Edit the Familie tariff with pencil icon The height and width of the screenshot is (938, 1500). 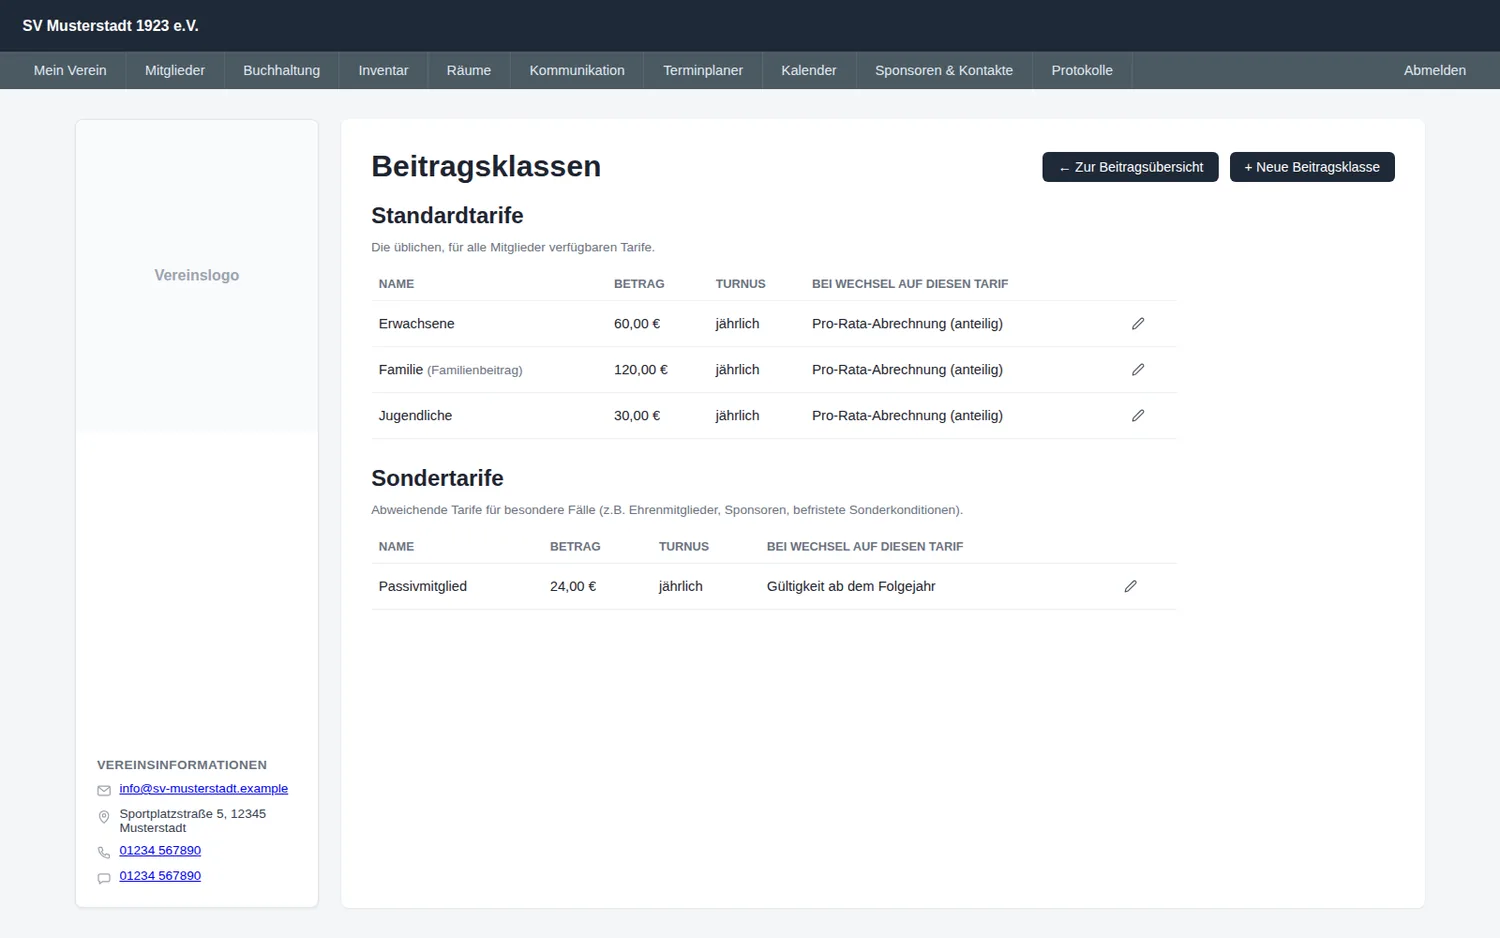click(1137, 370)
